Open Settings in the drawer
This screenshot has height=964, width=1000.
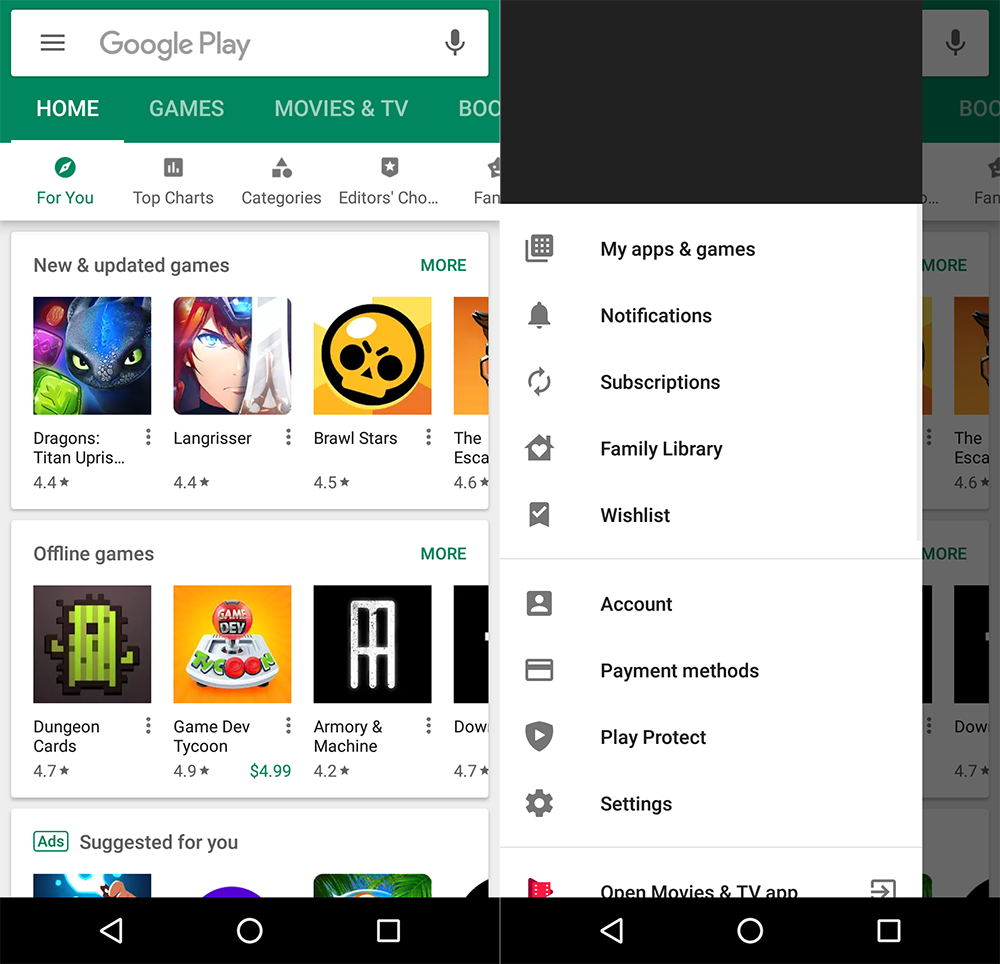click(711, 804)
